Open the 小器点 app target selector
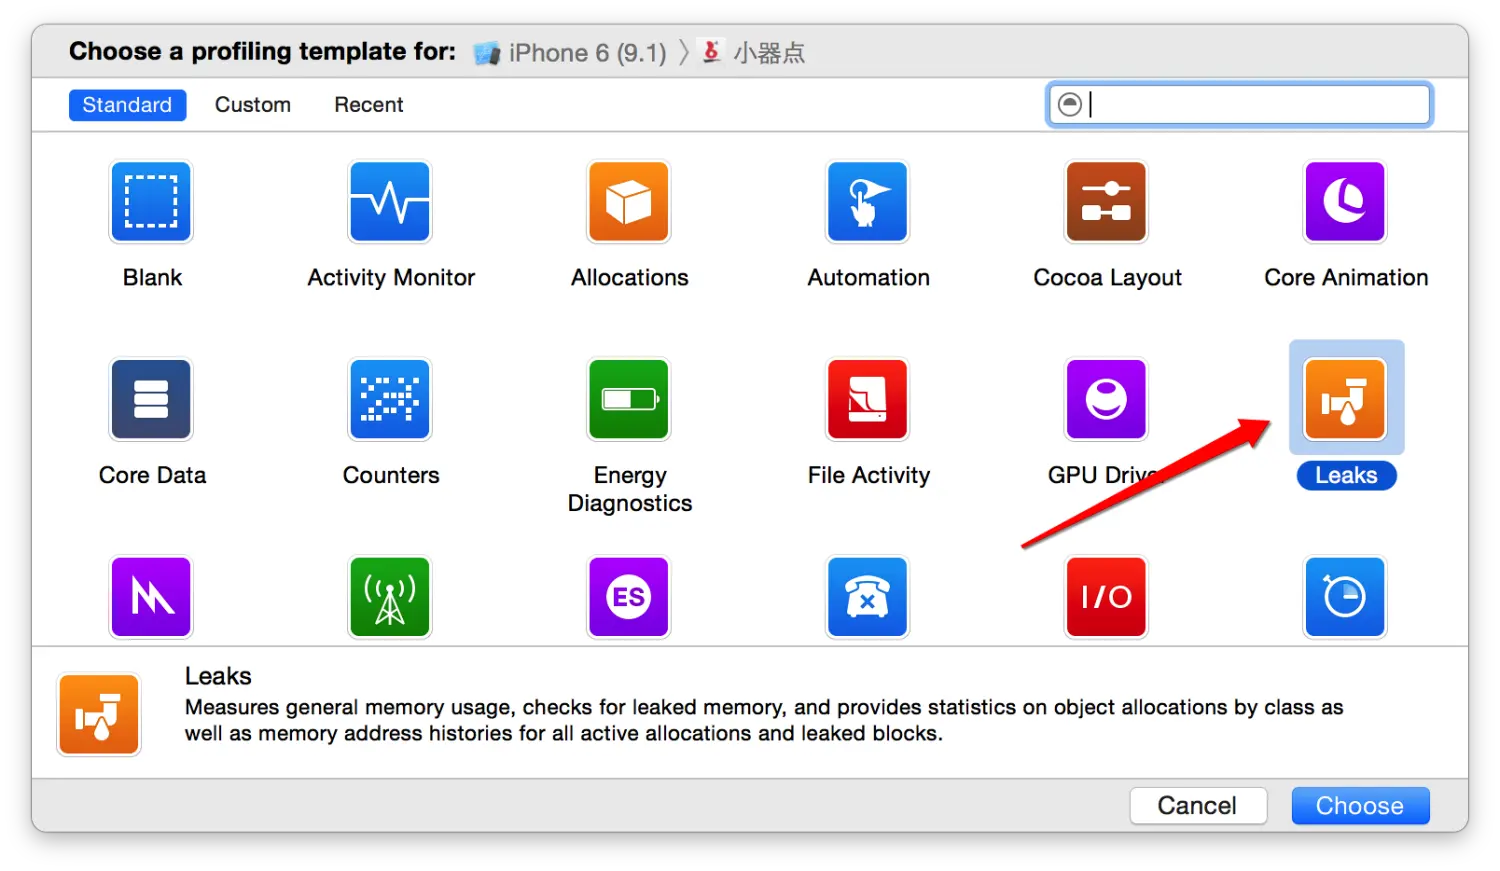 [x=753, y=53]
